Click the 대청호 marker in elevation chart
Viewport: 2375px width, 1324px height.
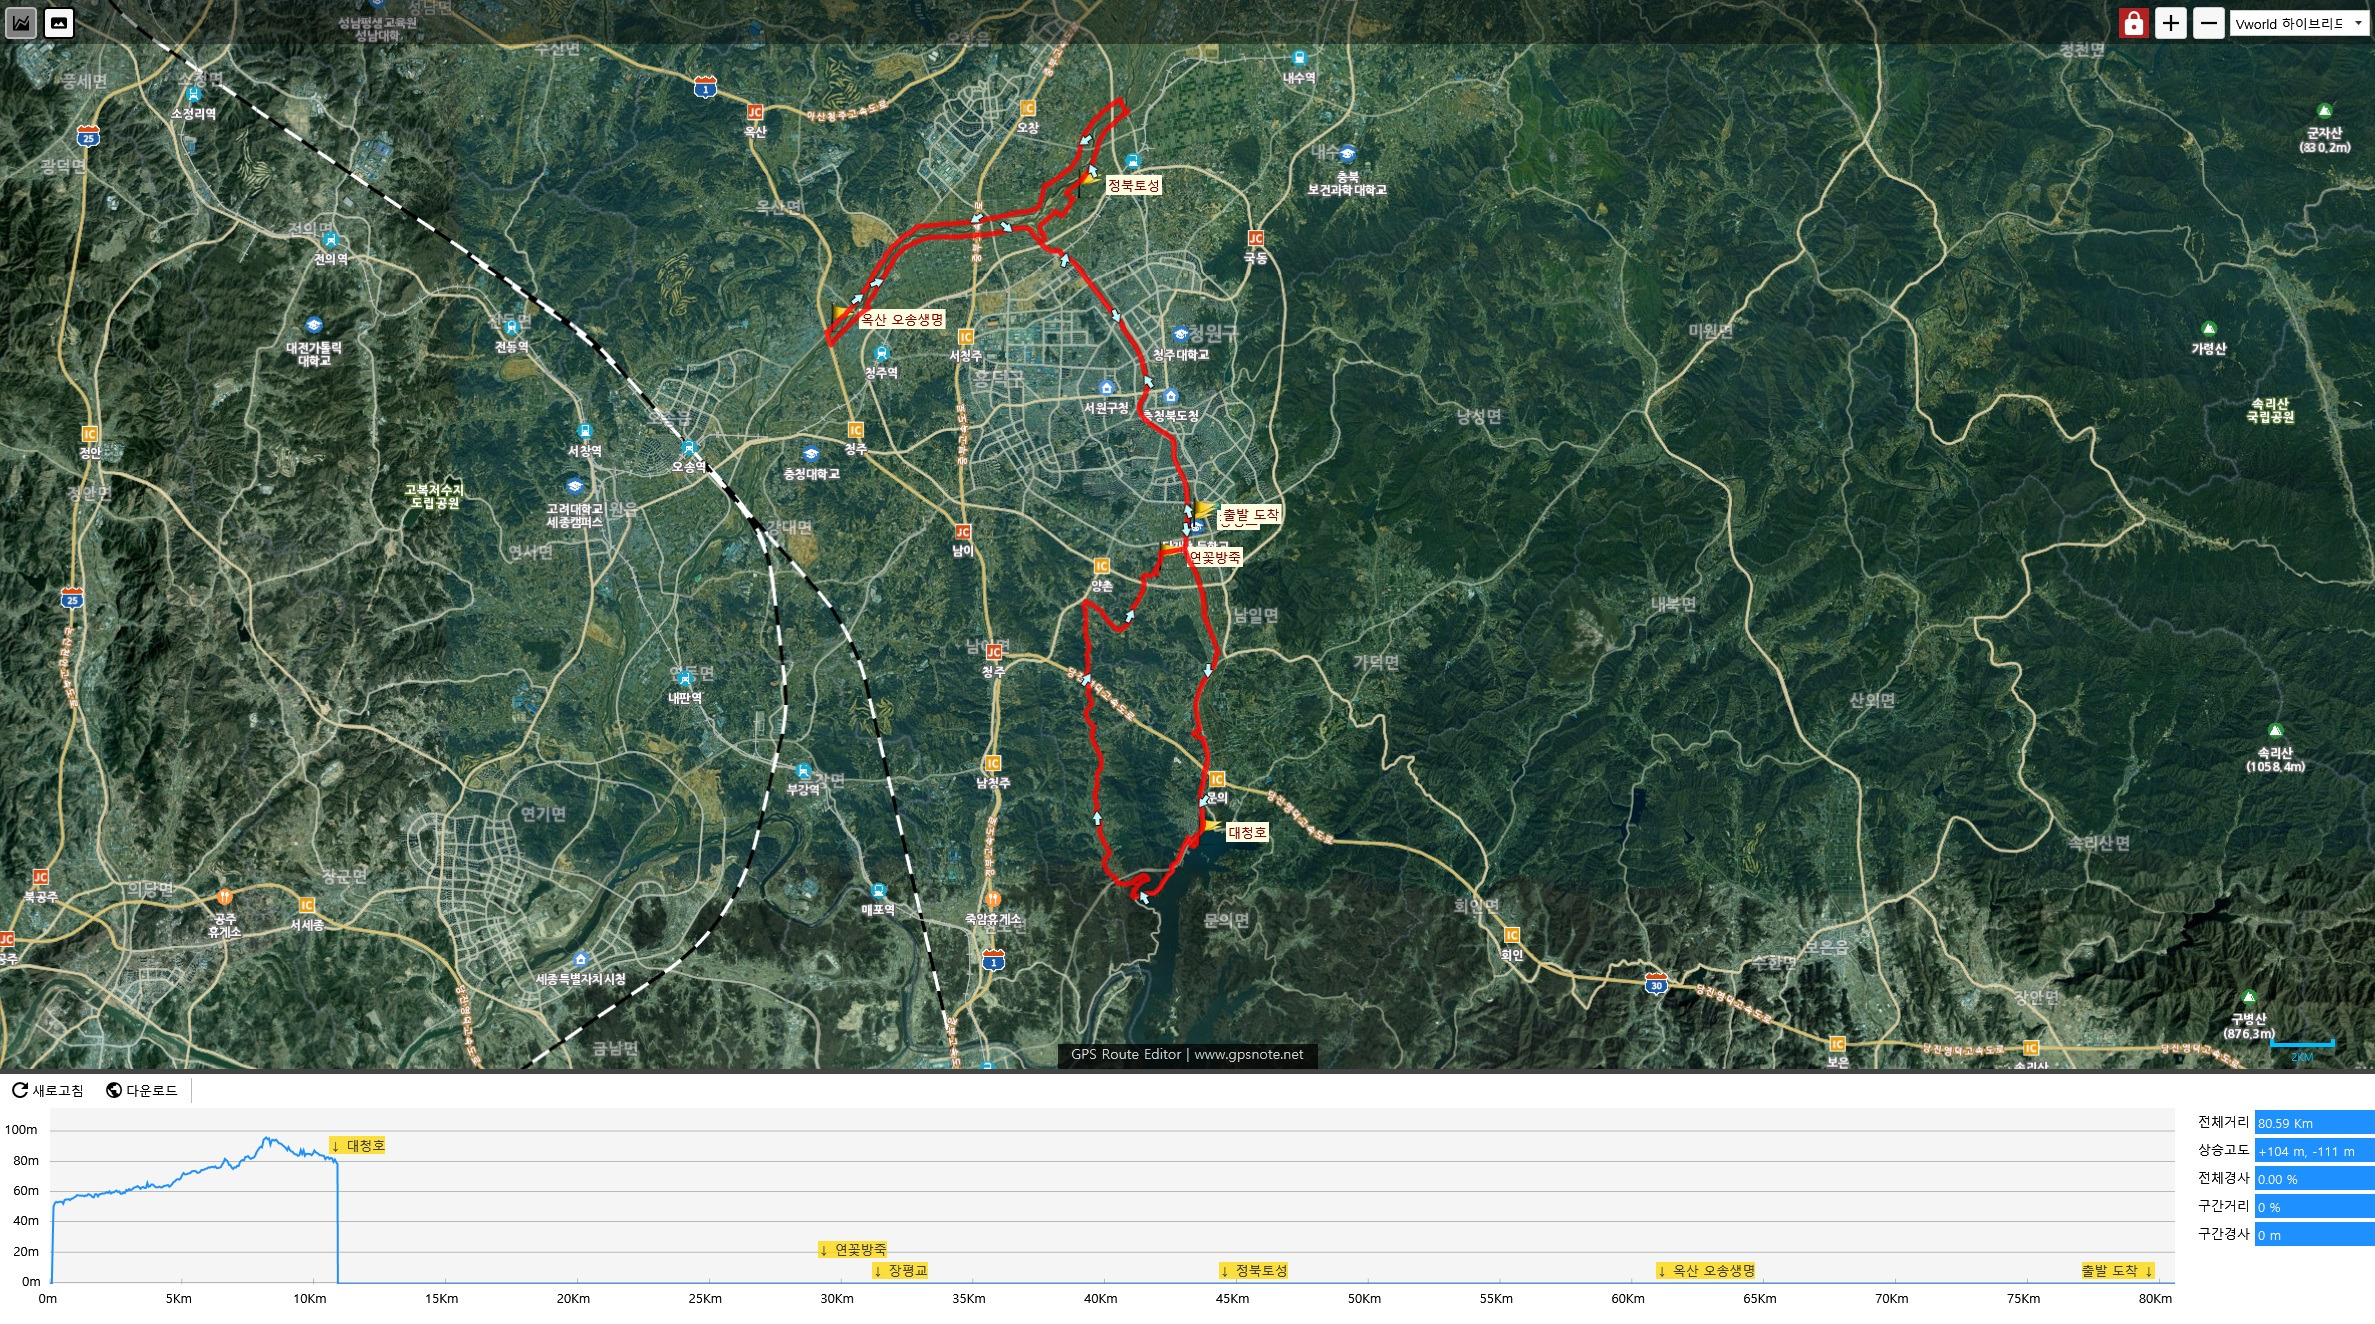pos(358,1146)
